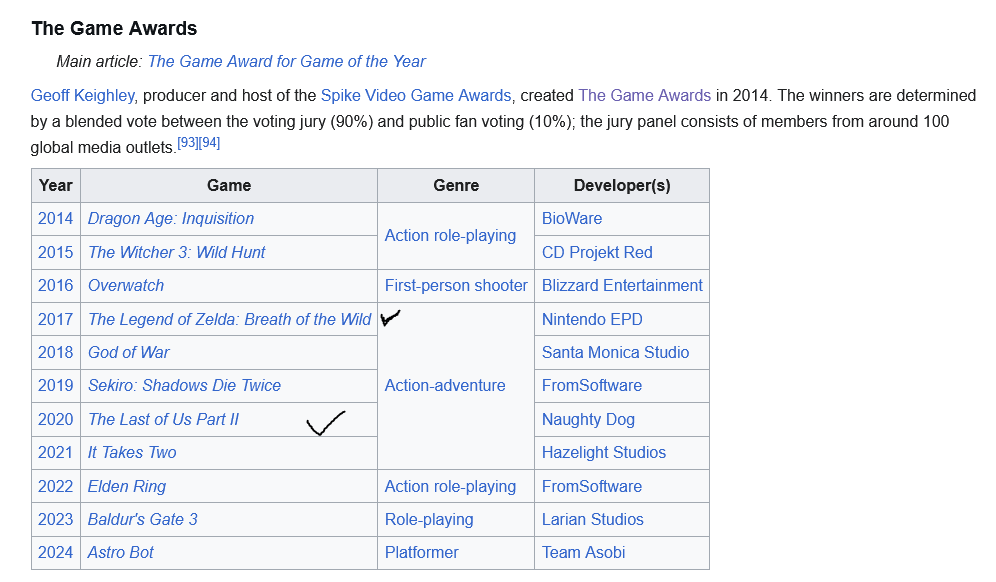Open The Last of Us Part II link

pos(163,419)
